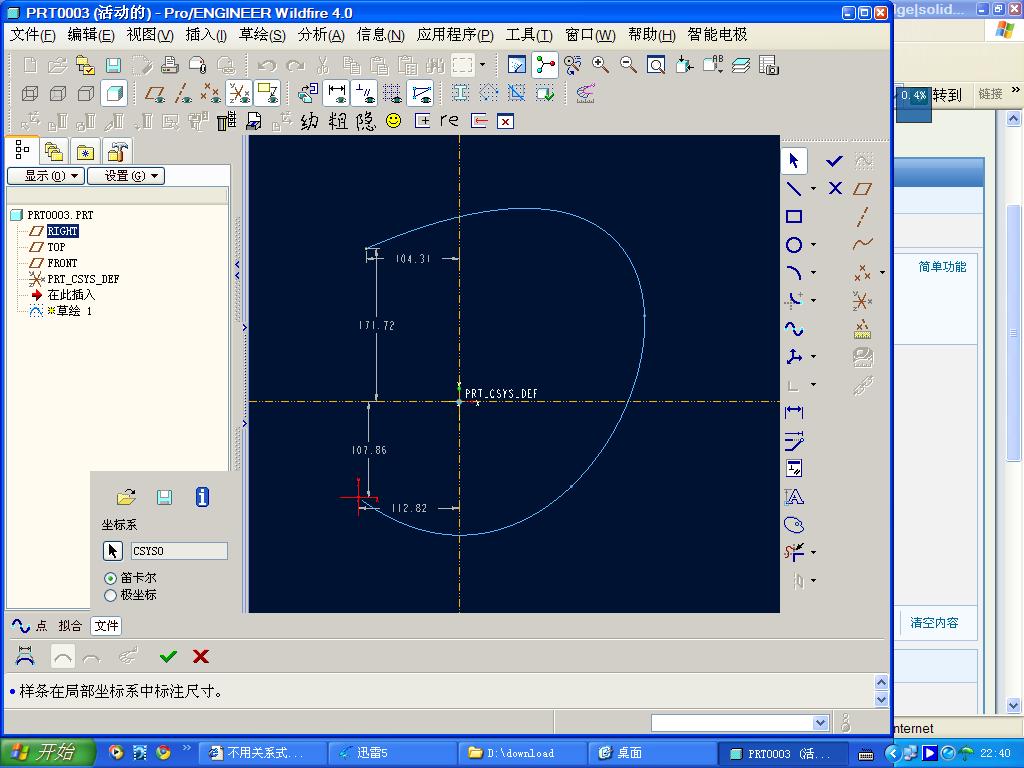The width and height of the screenshot is (1024, 768).
Task: Click the layers icon in main toolbar
Action: coord(741,65)
